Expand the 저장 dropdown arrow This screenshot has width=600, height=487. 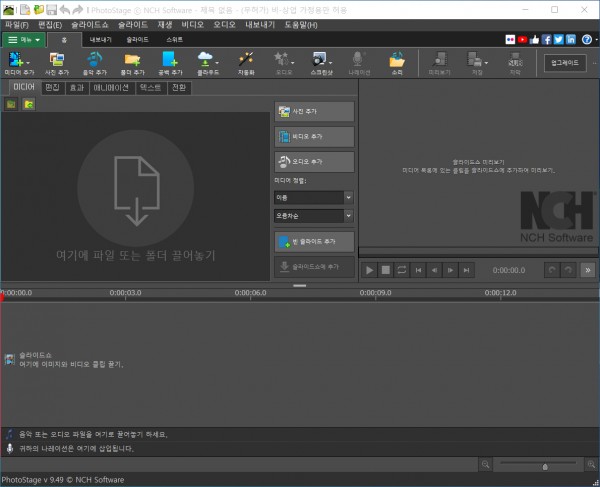click(486, 62)
